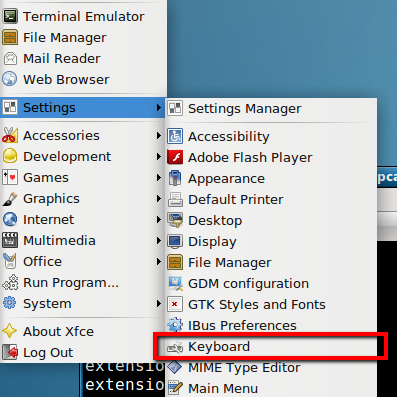Click the Keyboard icon
This screenshot has height=397, width=397.
(x=175, y=347)
